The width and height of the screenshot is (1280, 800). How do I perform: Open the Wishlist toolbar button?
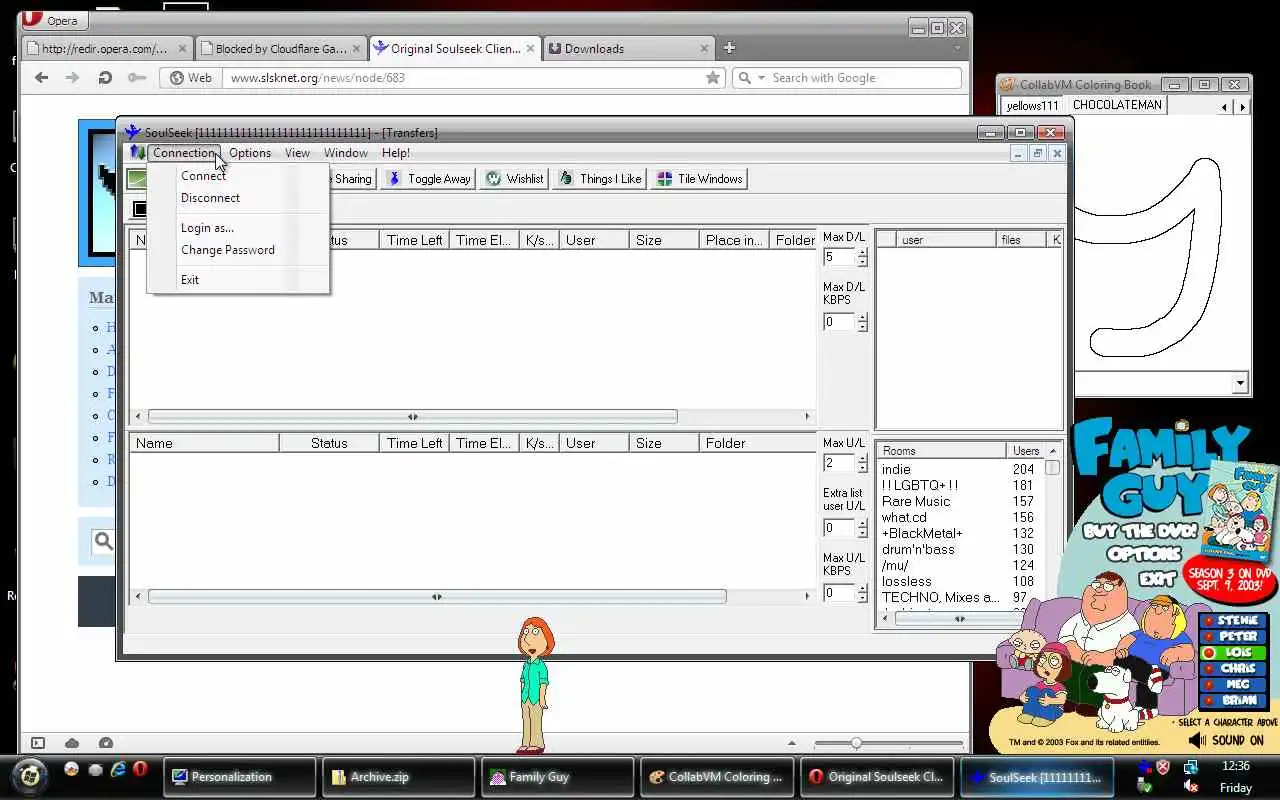pos(515,178)
